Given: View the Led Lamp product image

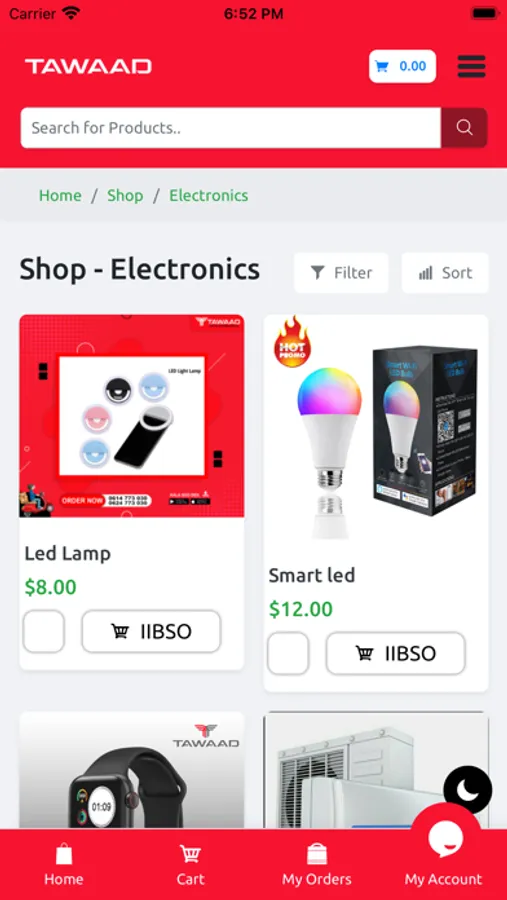Looking at the screenshot, I should (x=132, y=416).
